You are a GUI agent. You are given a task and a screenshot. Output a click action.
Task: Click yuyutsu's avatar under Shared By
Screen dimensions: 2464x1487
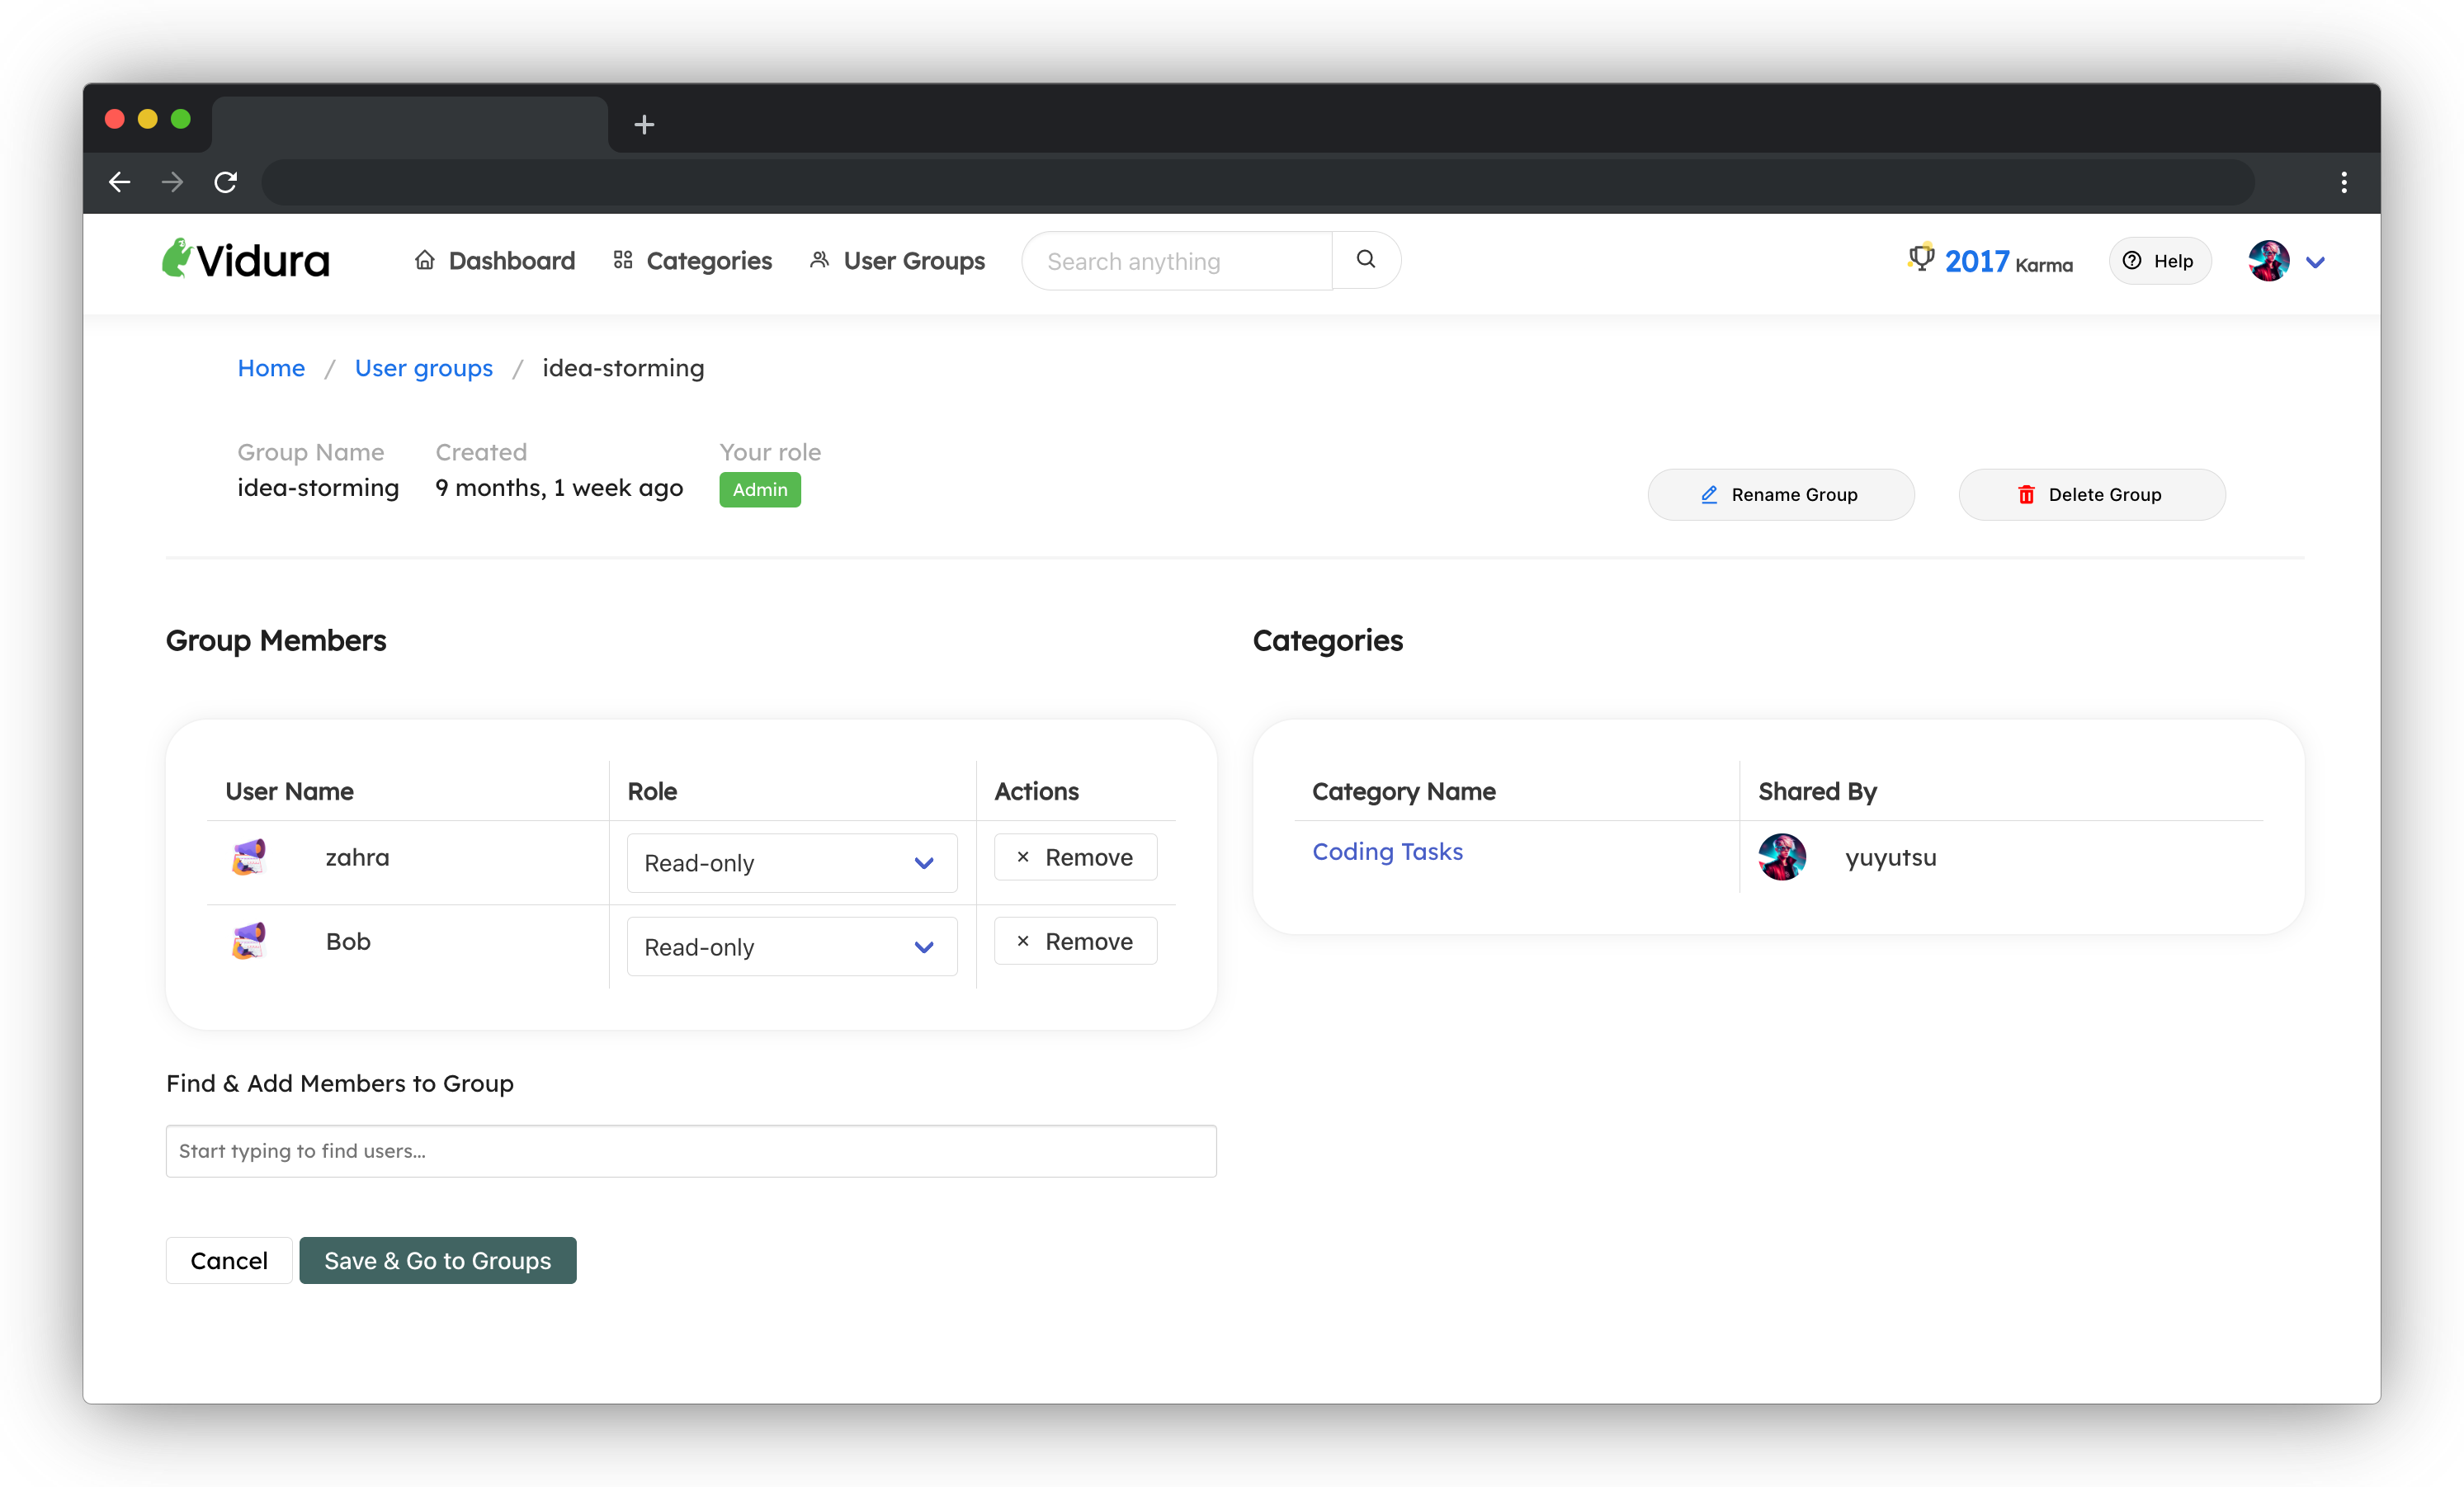click(1784, 857)
